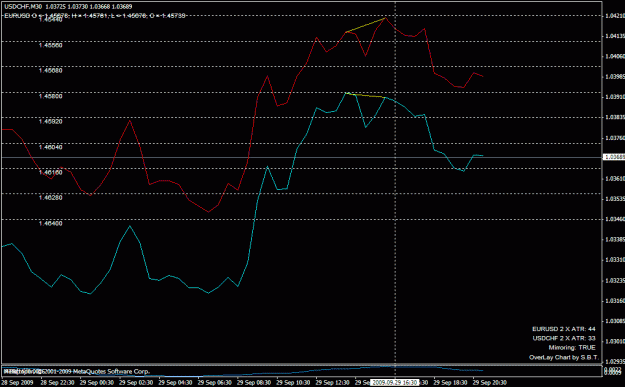Viewport: 625px width, 387px height.
Task: Click the 28 Sep 2009 time axis label
Action: [18, 383]
